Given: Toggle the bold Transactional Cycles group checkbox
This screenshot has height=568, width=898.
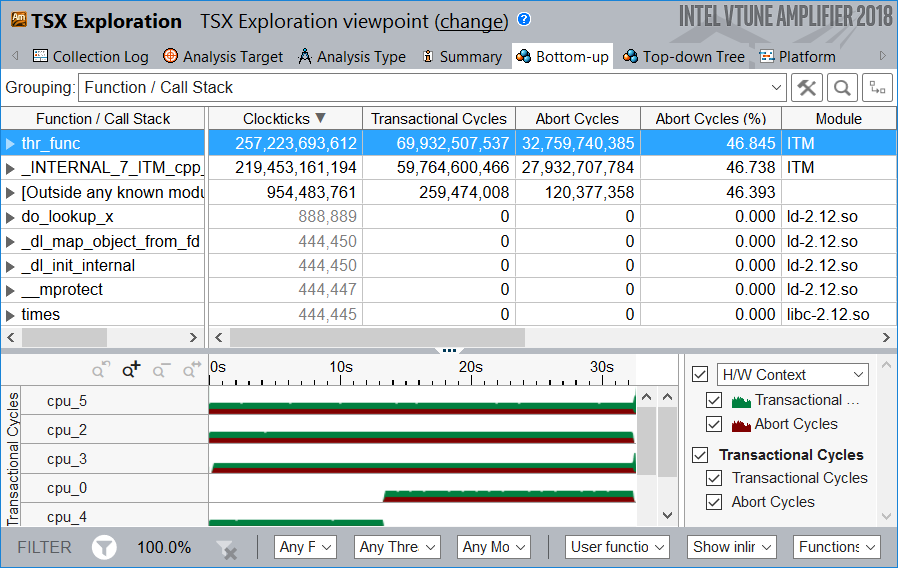Looking at the screenshot, I should pos(700,455).
